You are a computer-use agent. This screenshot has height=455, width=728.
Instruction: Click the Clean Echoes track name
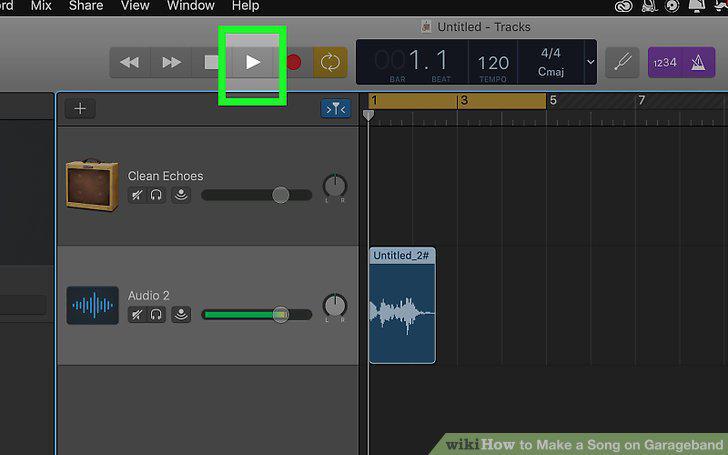(165, 176)
